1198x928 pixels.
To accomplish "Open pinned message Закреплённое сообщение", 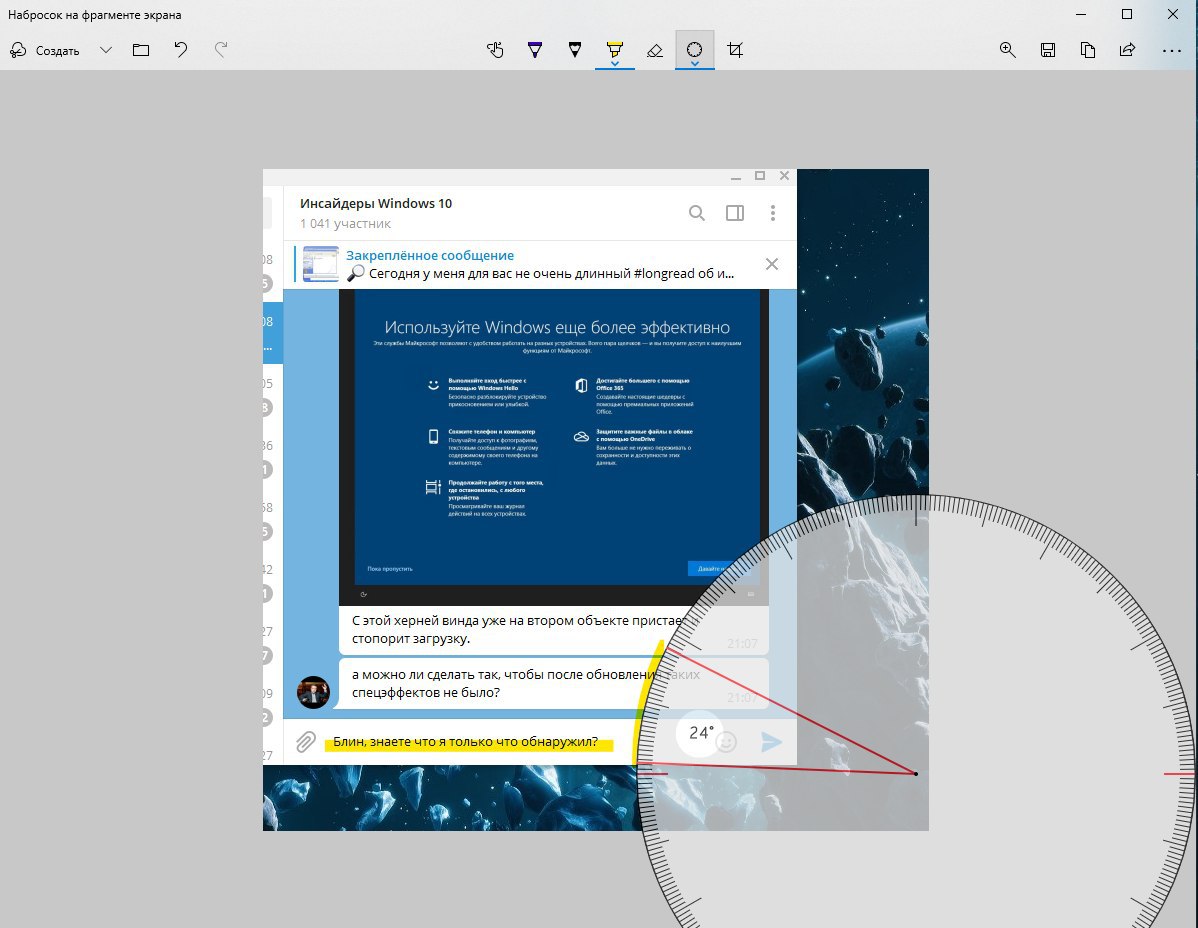I will tap(430, 255).
